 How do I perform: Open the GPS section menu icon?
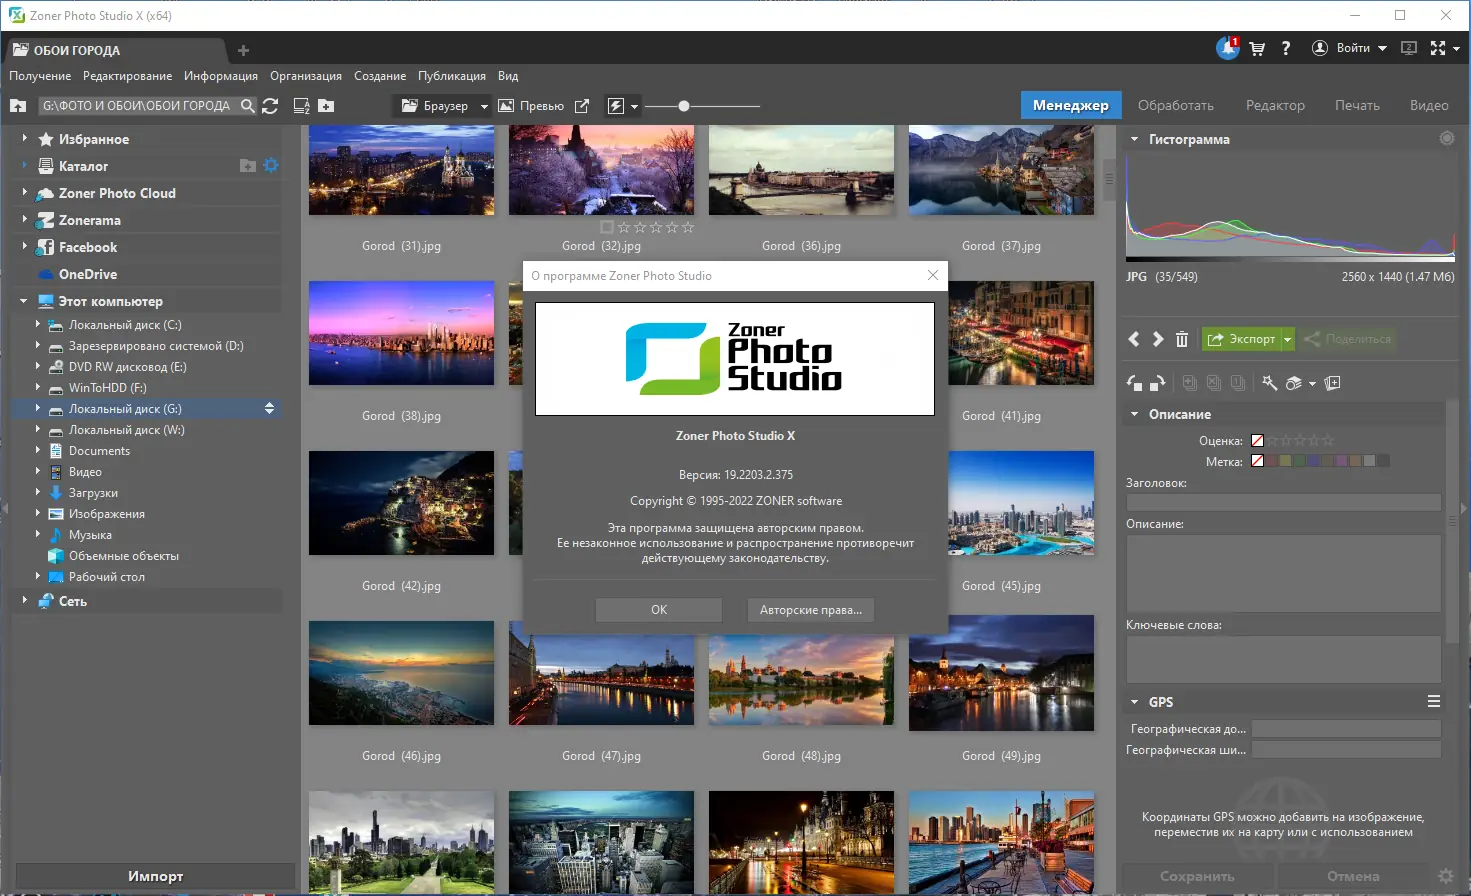[1434, 701]
